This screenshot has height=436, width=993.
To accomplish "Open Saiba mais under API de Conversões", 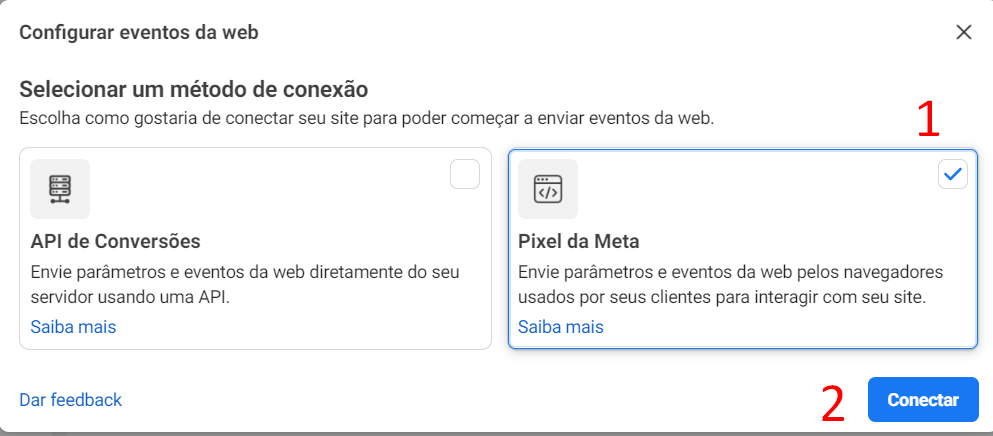I will (x=73, y=327).
